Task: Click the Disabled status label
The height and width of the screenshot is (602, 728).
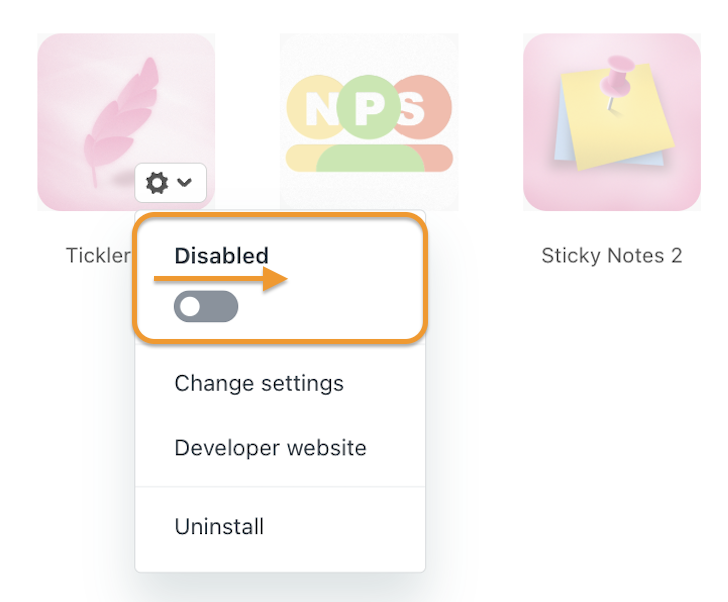Action: pos(221,256)
